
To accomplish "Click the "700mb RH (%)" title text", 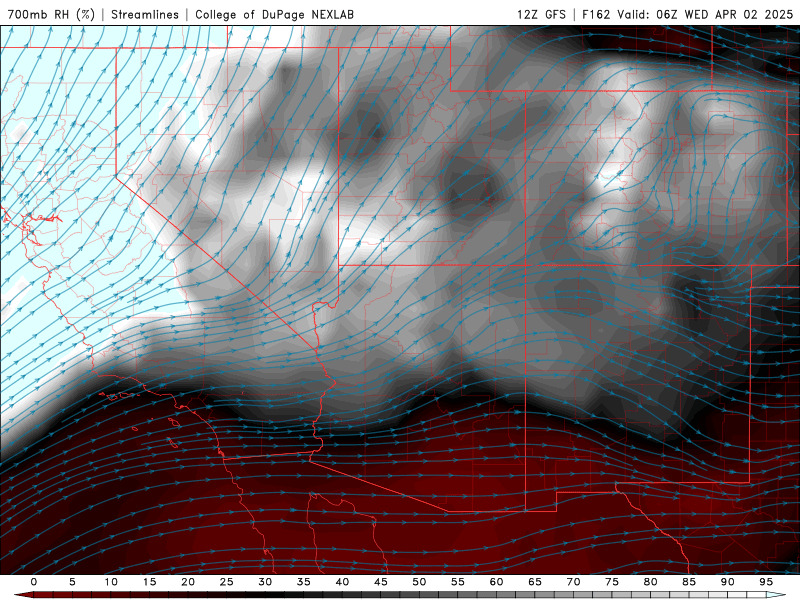I will (x=51, y=14).
